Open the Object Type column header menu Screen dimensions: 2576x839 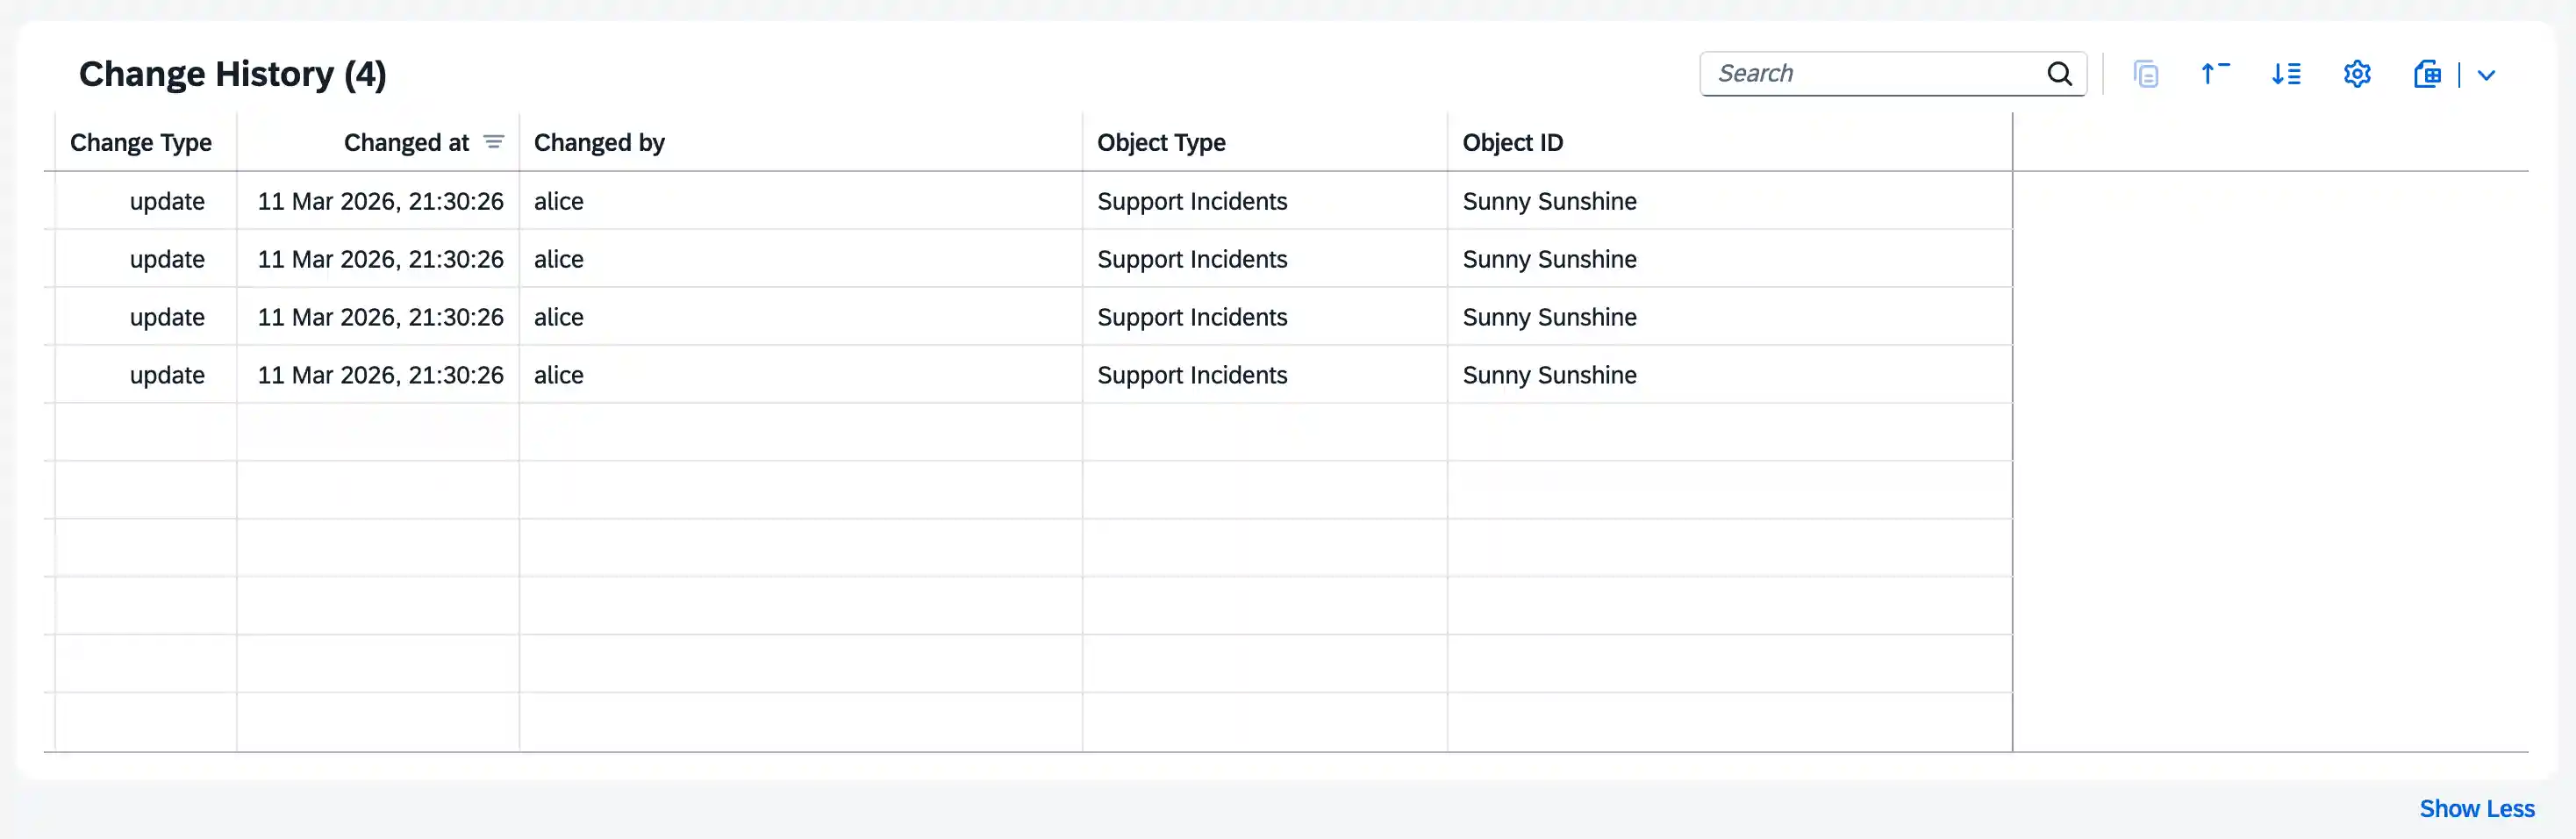(1161, 143)
